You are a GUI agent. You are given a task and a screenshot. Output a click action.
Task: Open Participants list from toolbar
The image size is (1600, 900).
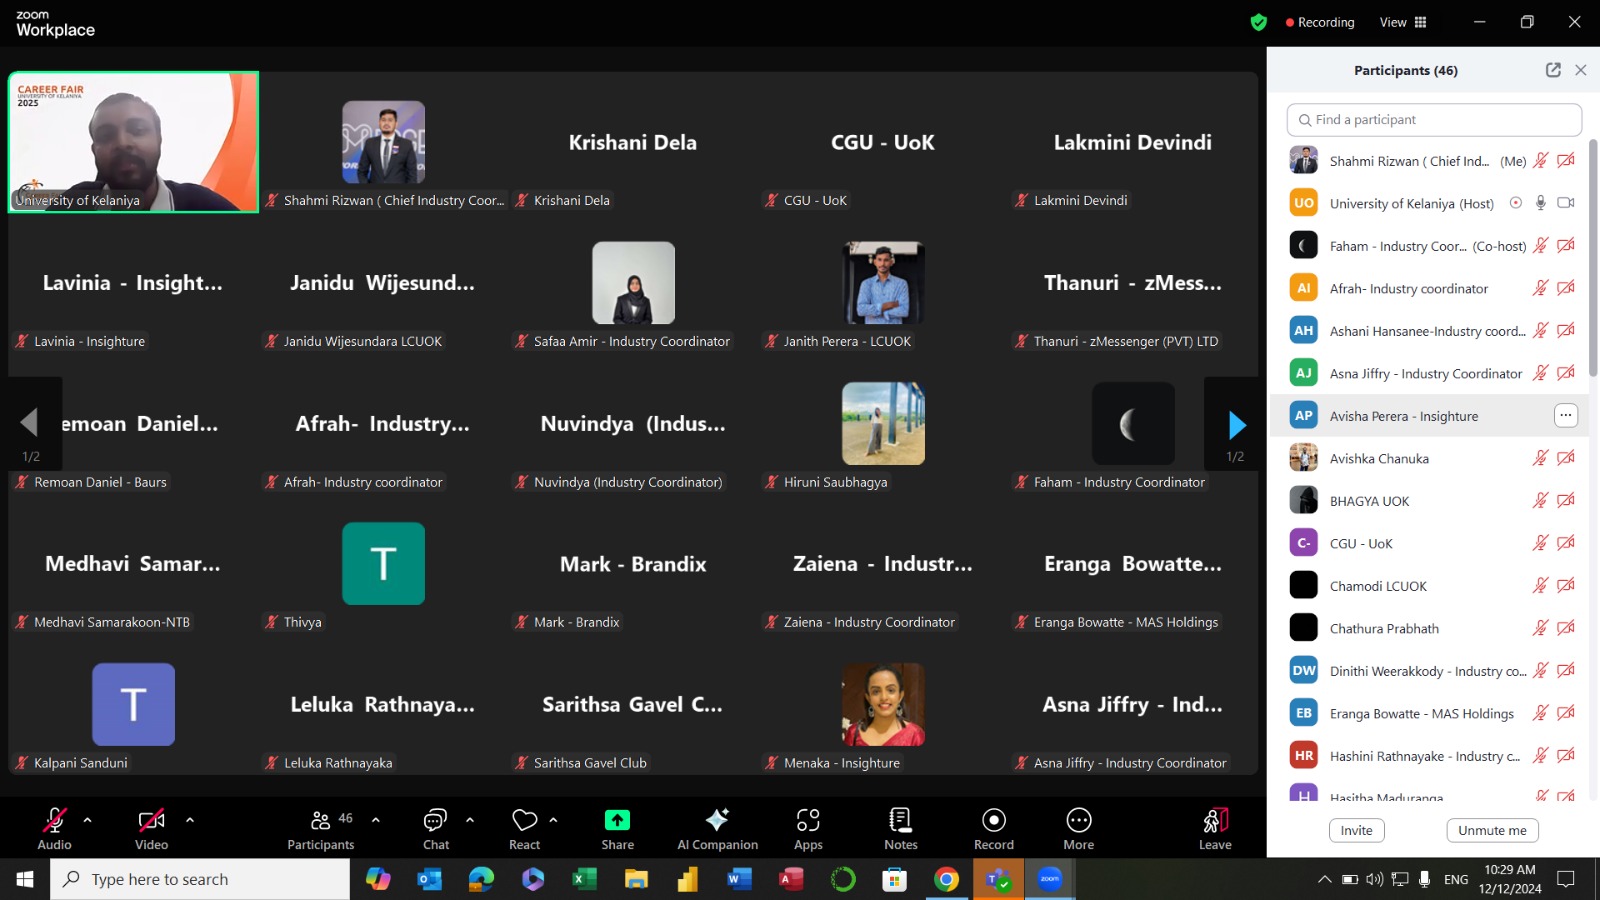[321, 829]
